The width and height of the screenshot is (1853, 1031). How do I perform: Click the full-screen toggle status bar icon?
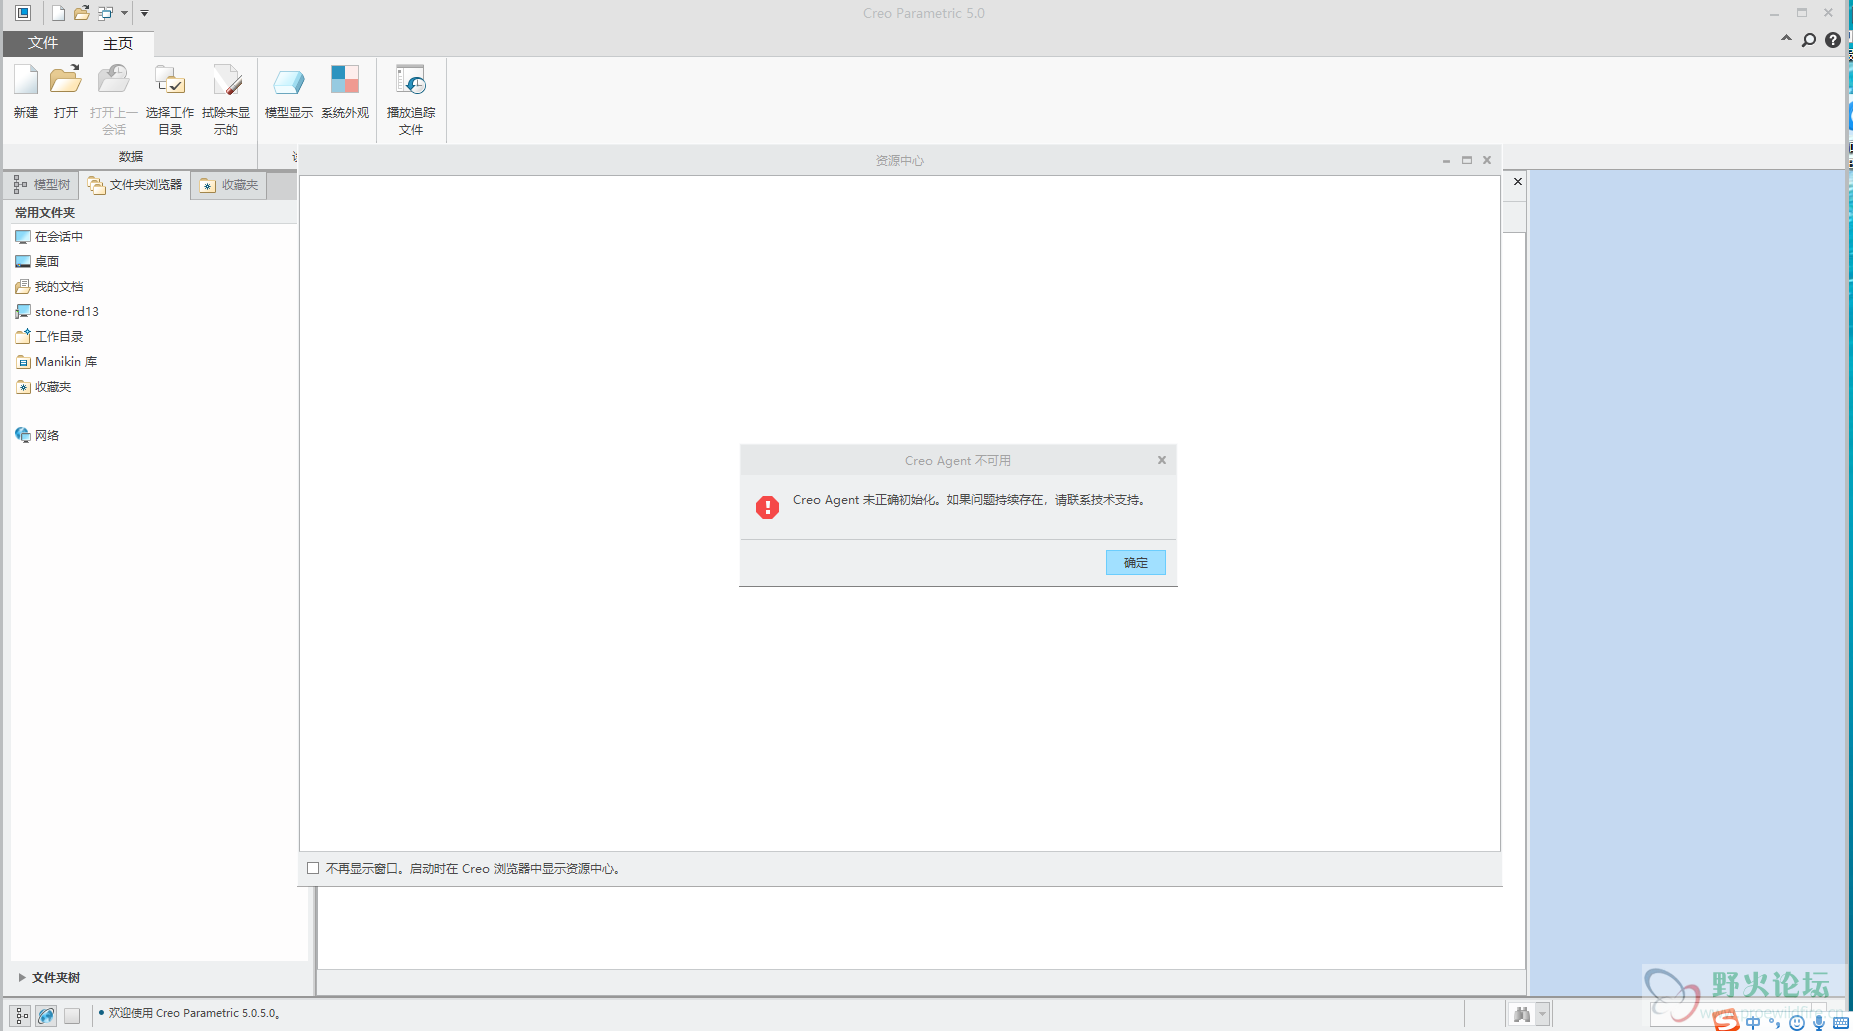pyautogui.click(x=72, y=1015)
